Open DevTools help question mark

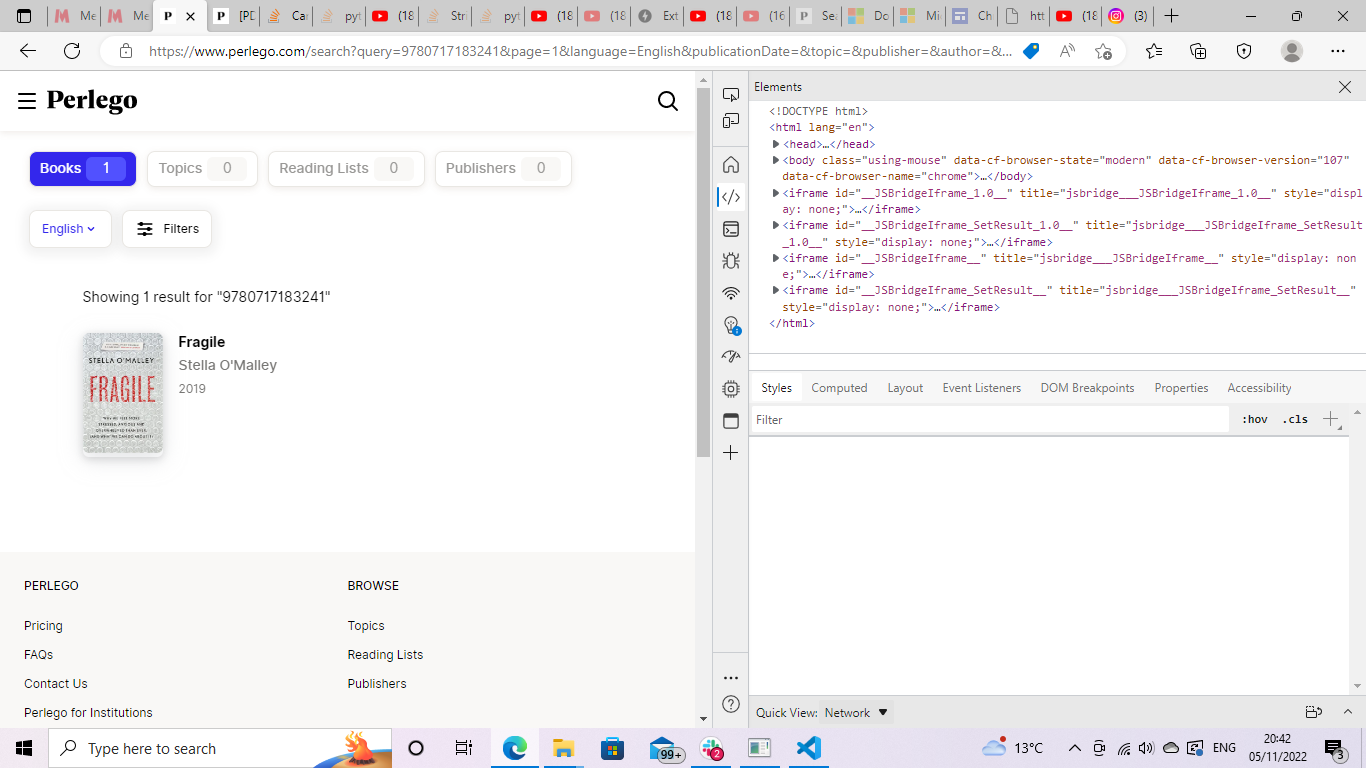(731, 704)
